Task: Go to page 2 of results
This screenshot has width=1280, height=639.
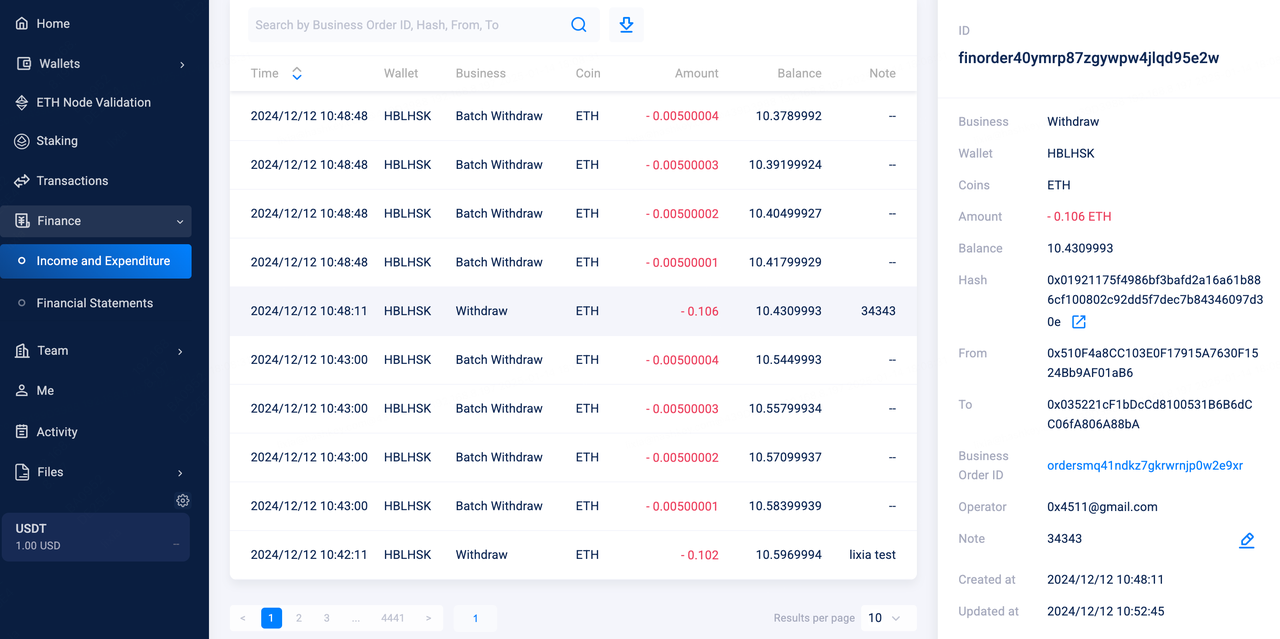Action: [x=299, y=618]
